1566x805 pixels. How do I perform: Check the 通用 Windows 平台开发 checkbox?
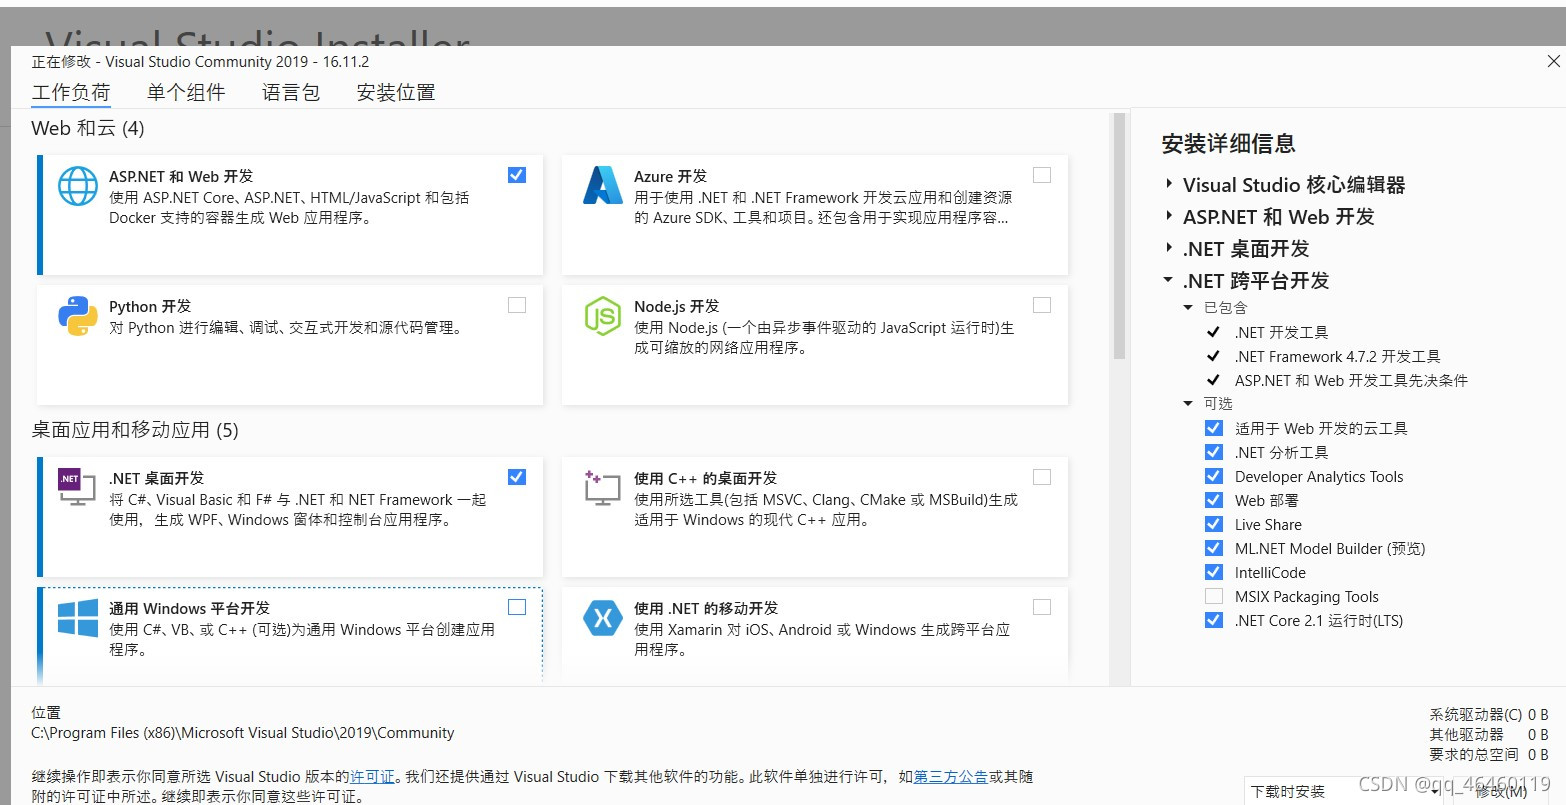517,607
